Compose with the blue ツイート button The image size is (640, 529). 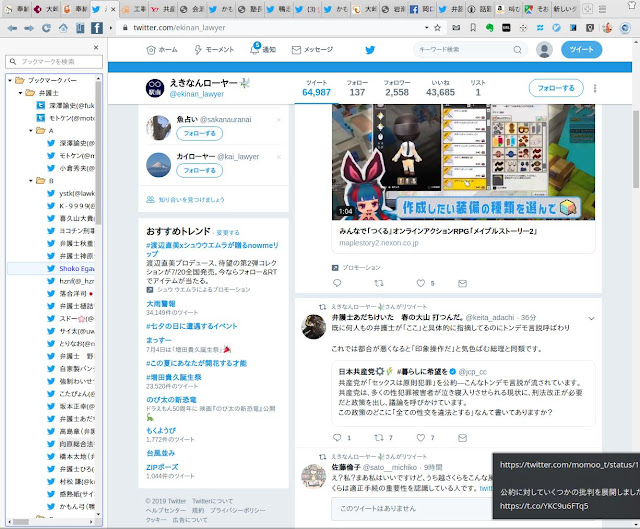(581, 50)
